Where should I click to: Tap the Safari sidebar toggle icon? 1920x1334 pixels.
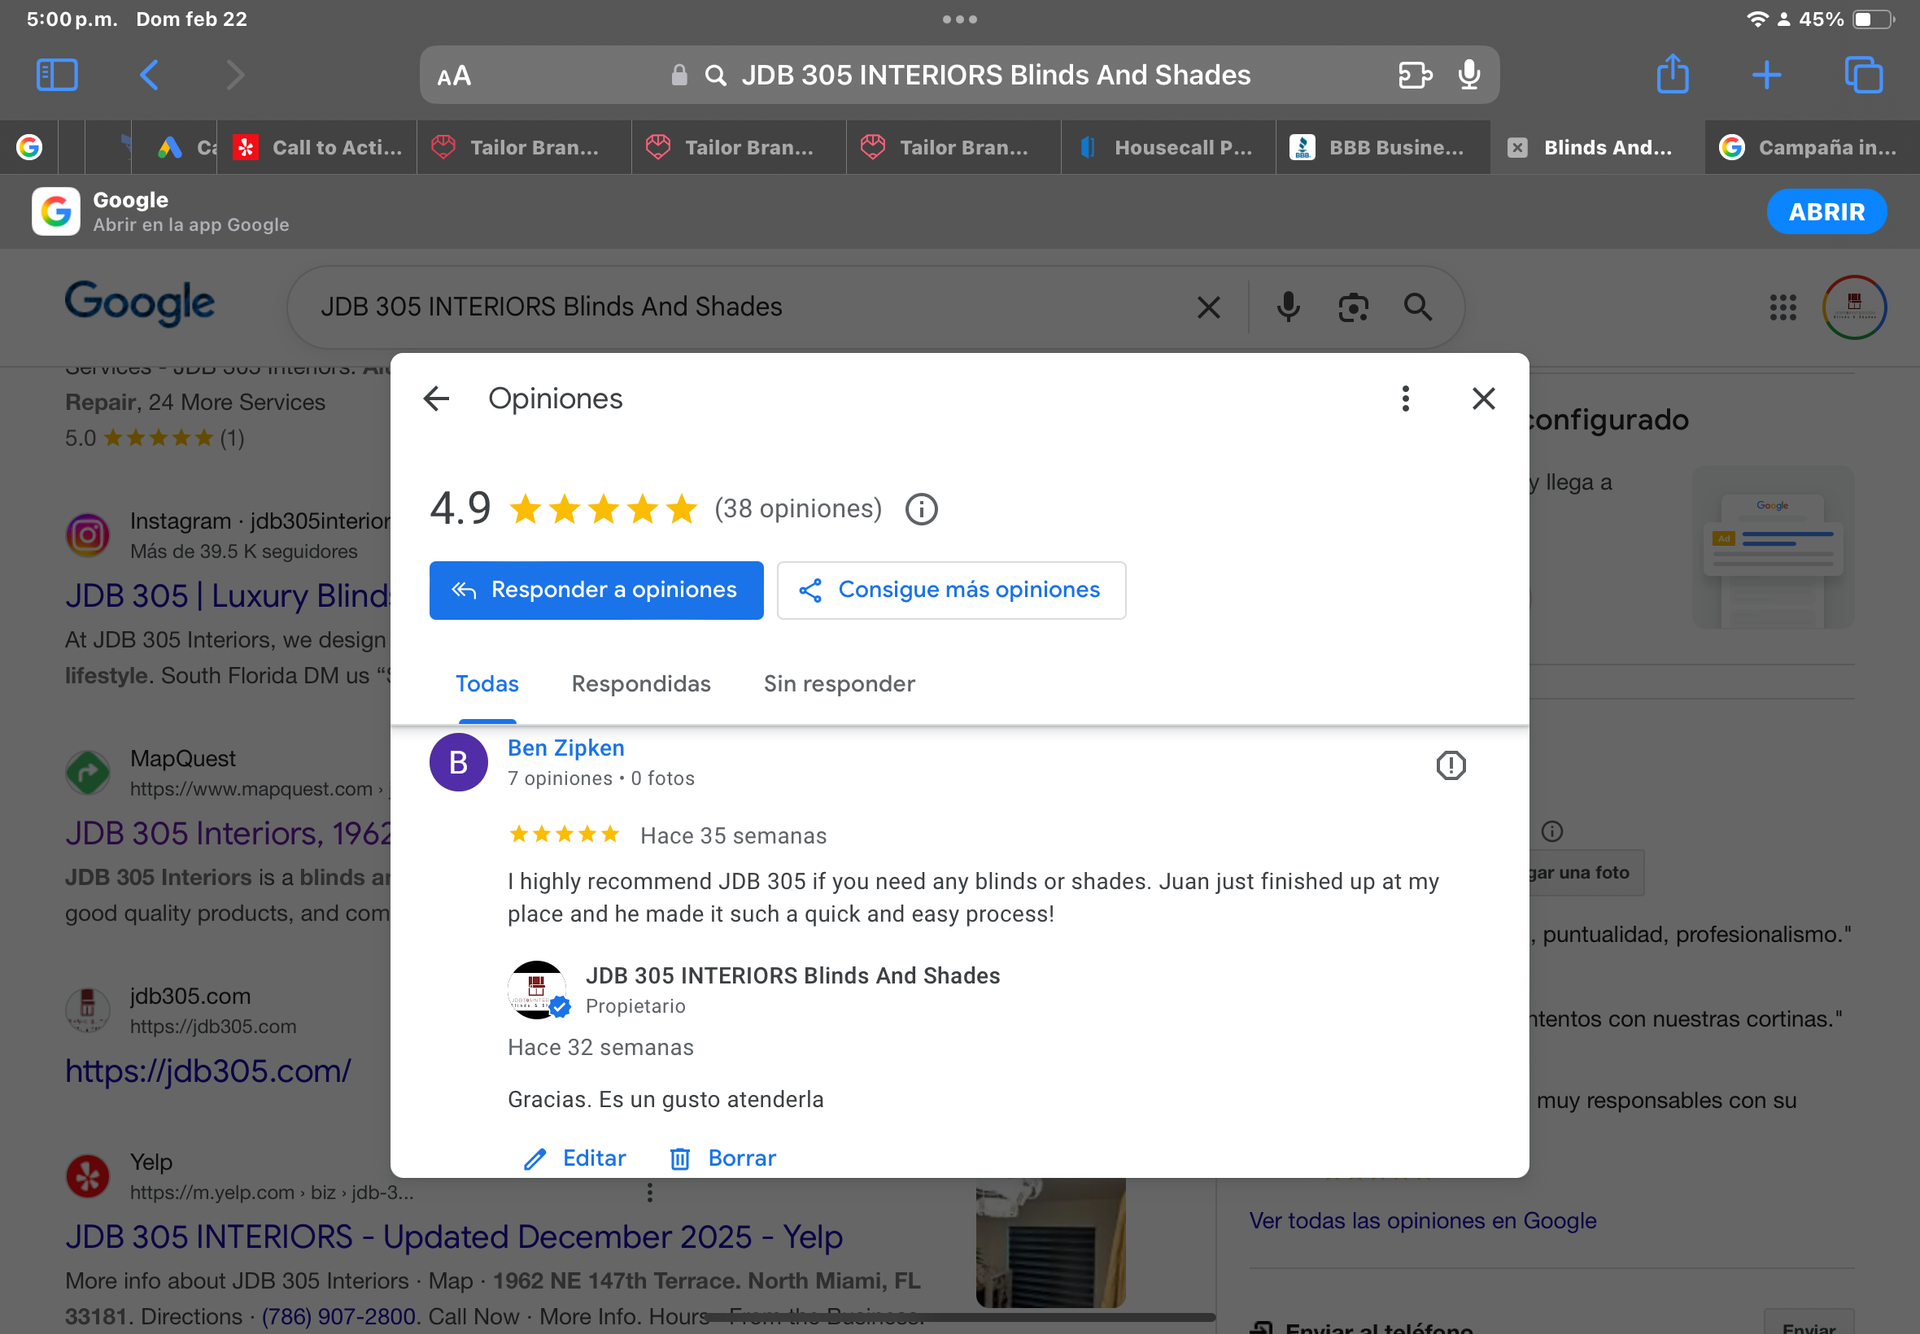[57, 75]
